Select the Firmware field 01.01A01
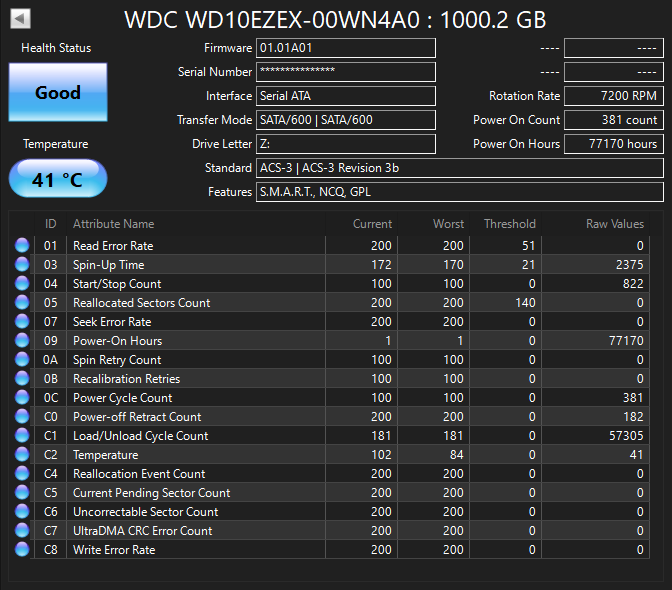This screenshot has width=672, height=590. (x=346, y=48)
